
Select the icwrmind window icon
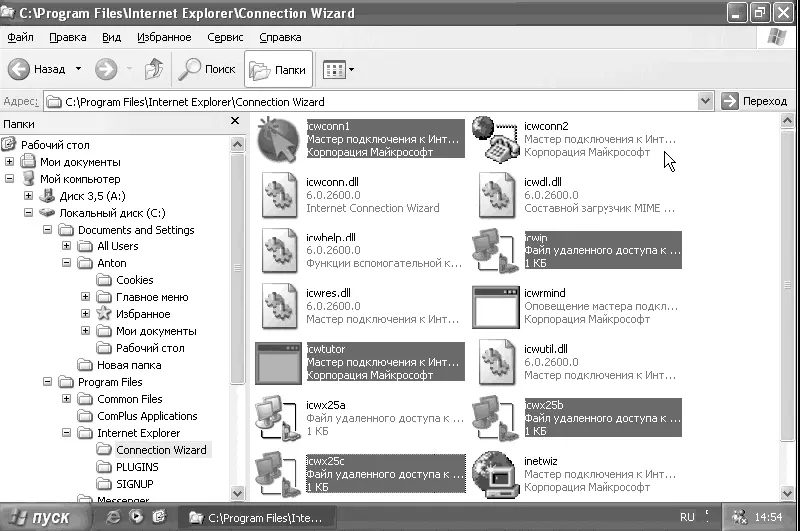(495, 307)
